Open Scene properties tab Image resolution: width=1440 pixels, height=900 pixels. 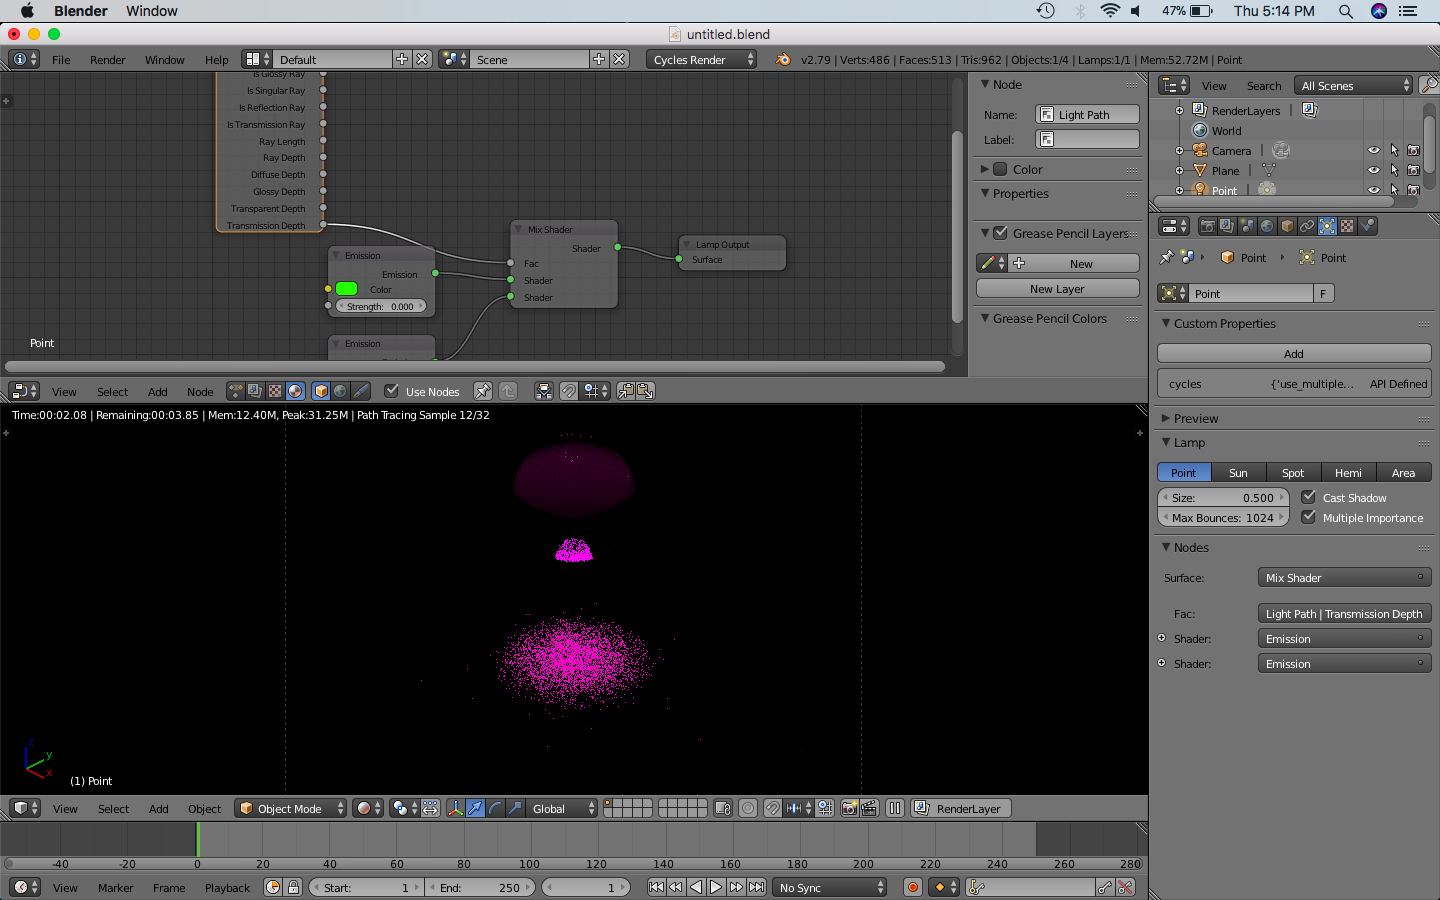click(x=1247, y=226)
